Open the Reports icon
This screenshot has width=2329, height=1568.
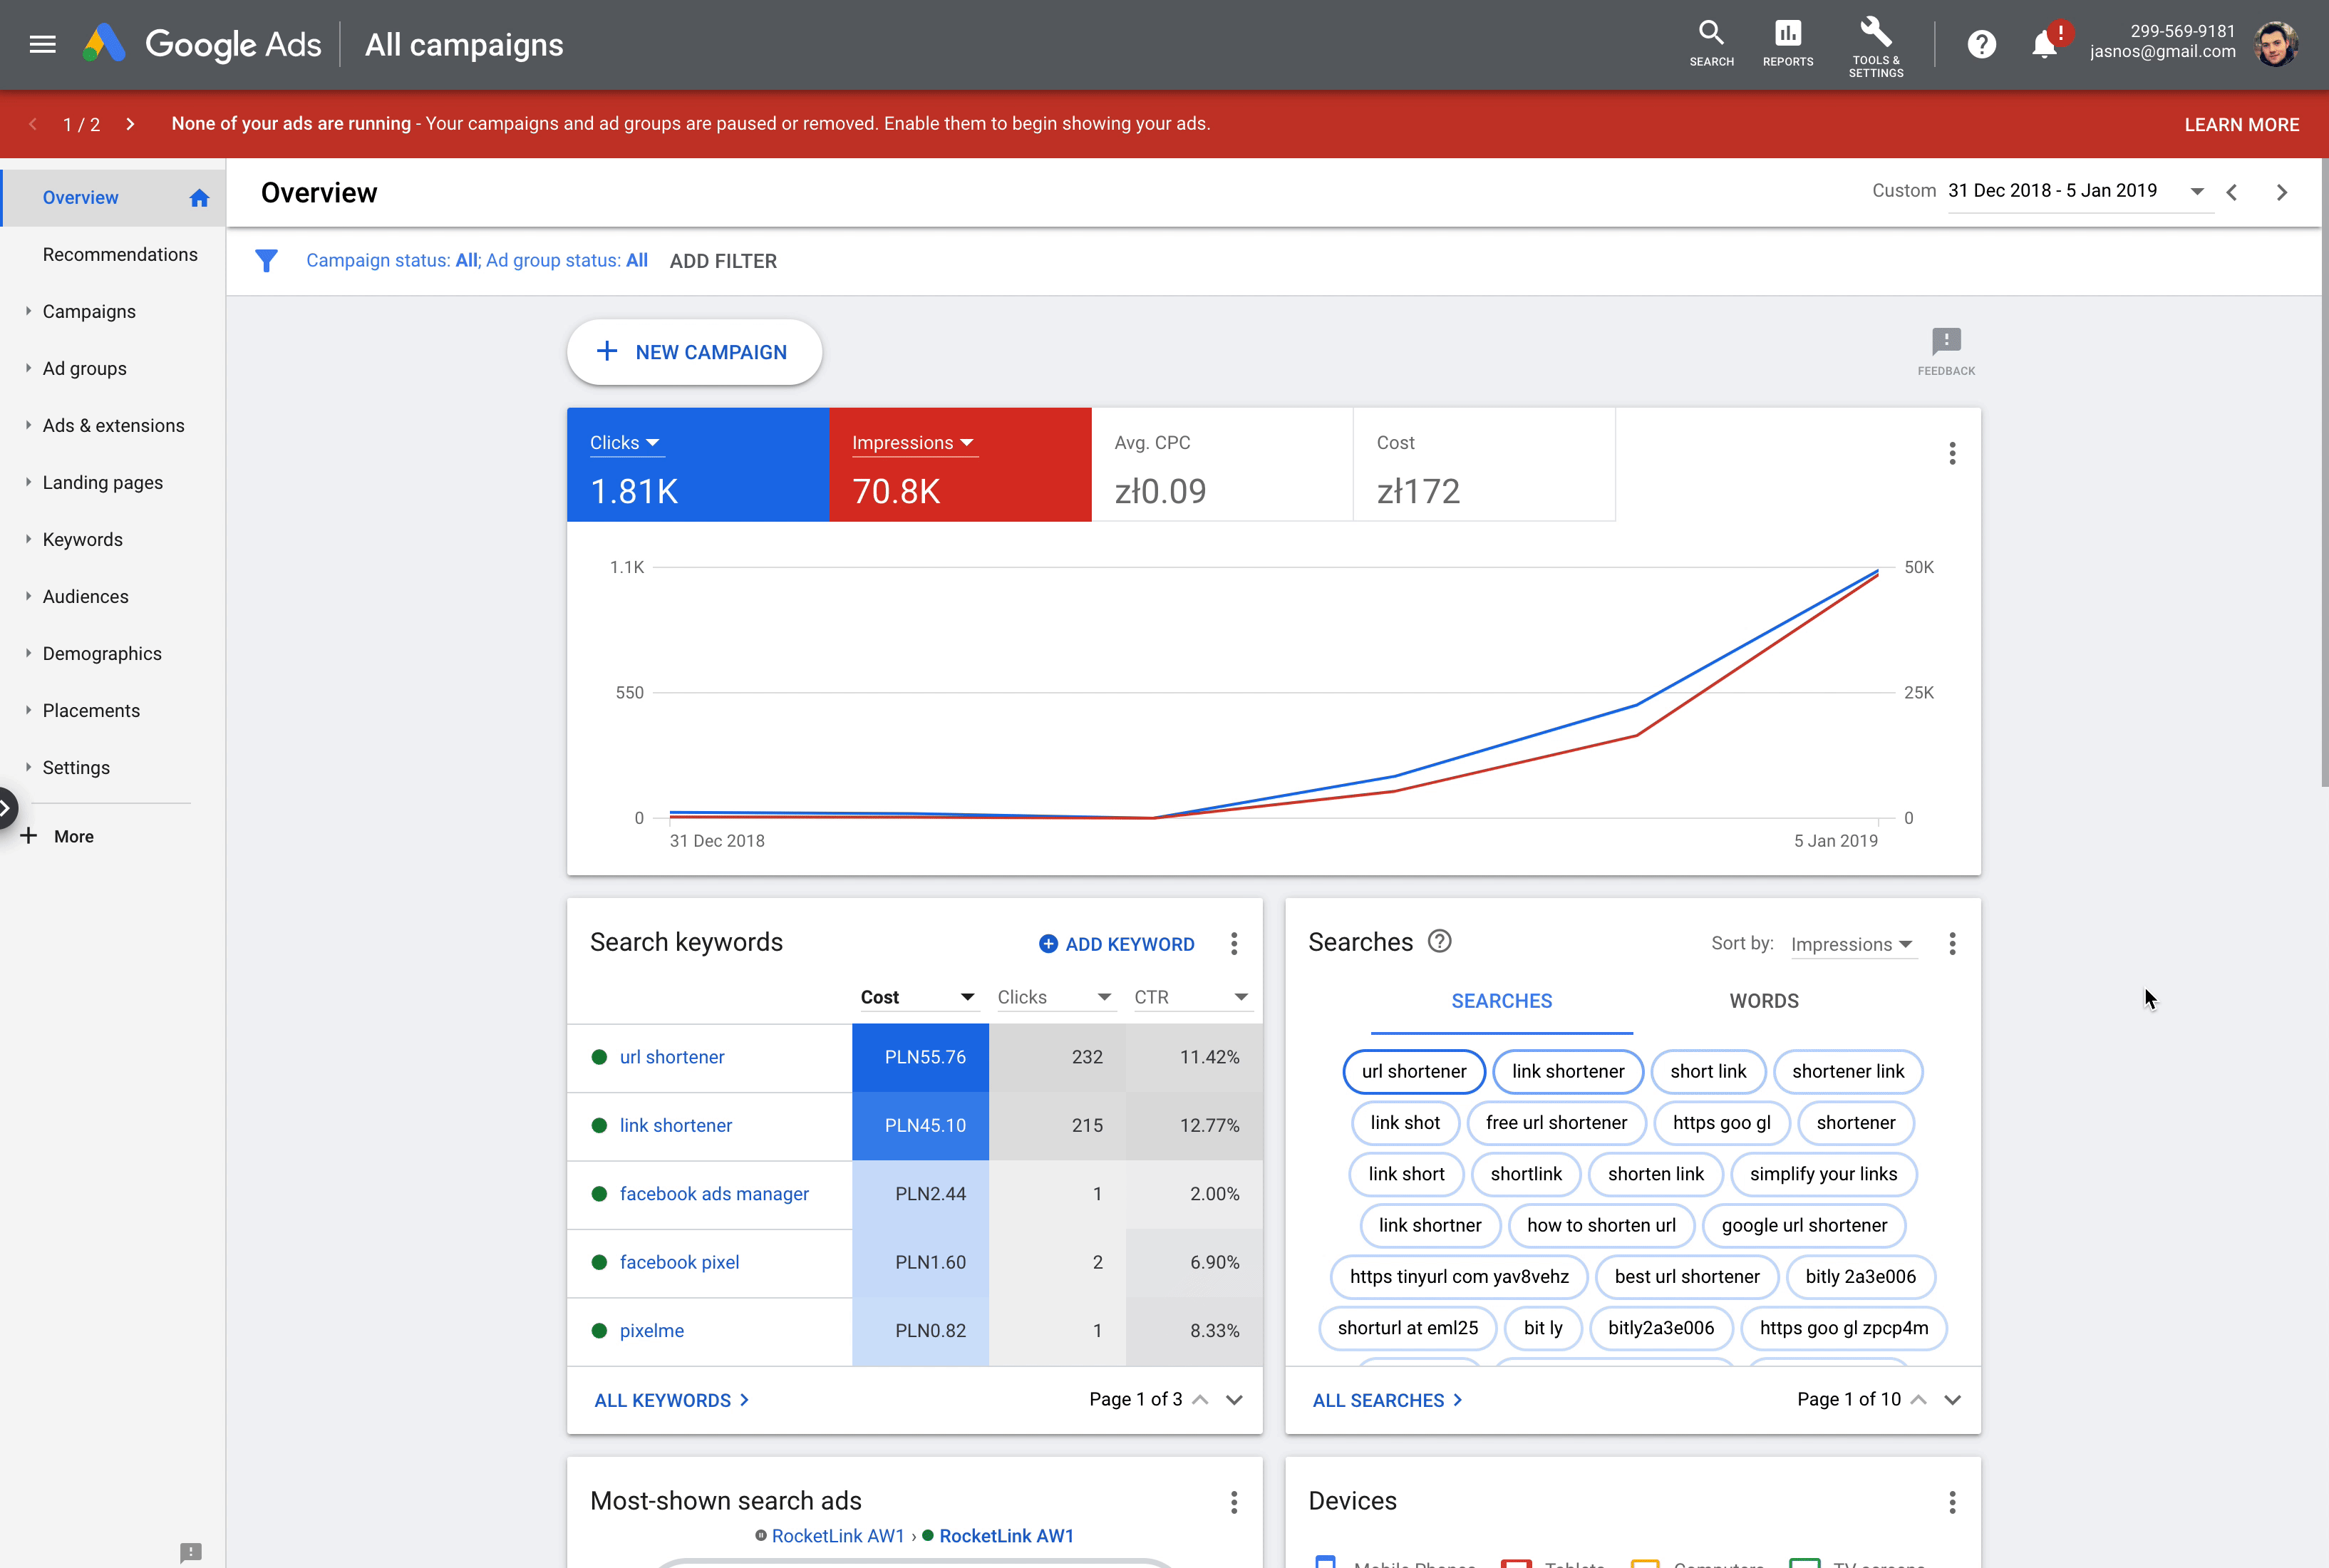1787,34
